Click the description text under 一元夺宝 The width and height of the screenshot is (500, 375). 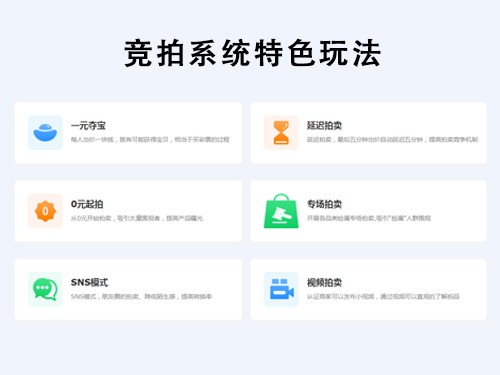(150, 140)
